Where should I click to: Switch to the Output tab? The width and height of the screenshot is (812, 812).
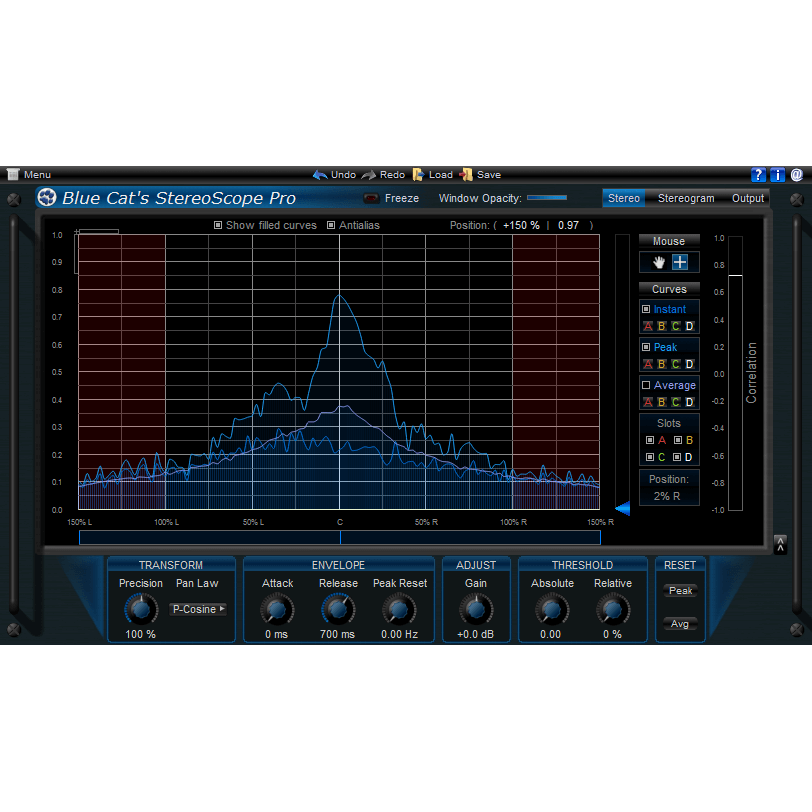tap(747, 198)
